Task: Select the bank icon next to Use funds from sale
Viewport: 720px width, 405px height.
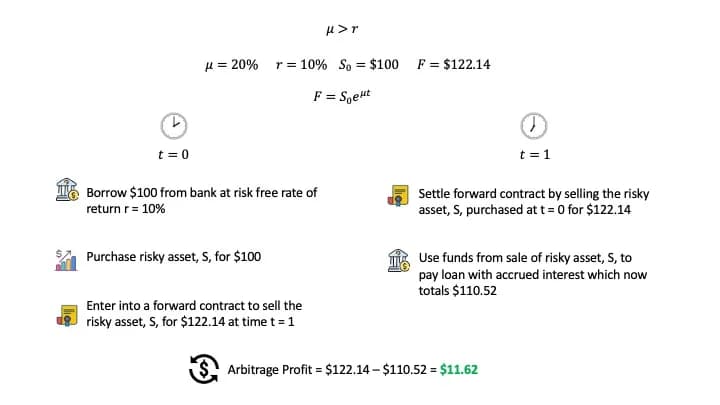Action: click(x=399, y=261)
